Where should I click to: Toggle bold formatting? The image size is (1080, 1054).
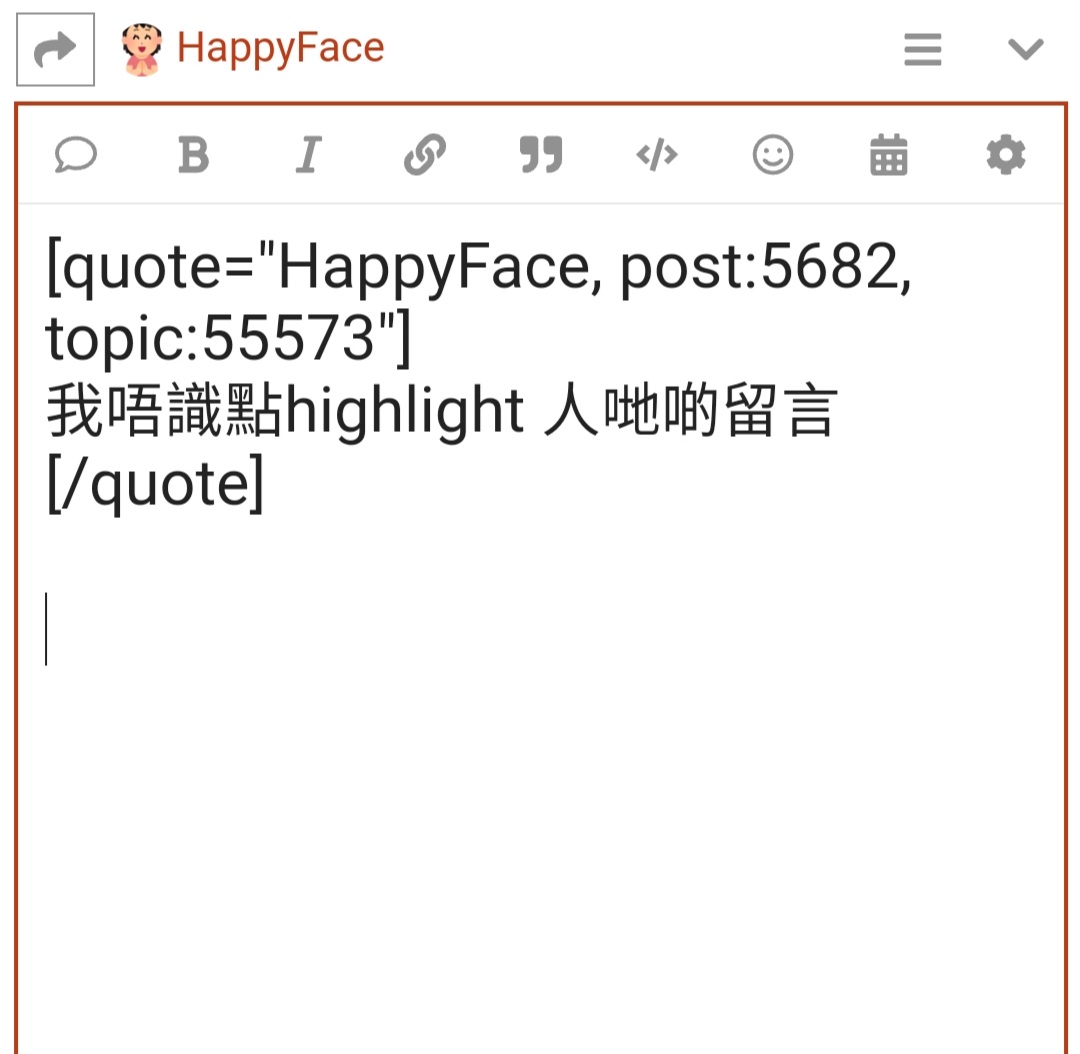pyautogui.click(x=193, y=155)
